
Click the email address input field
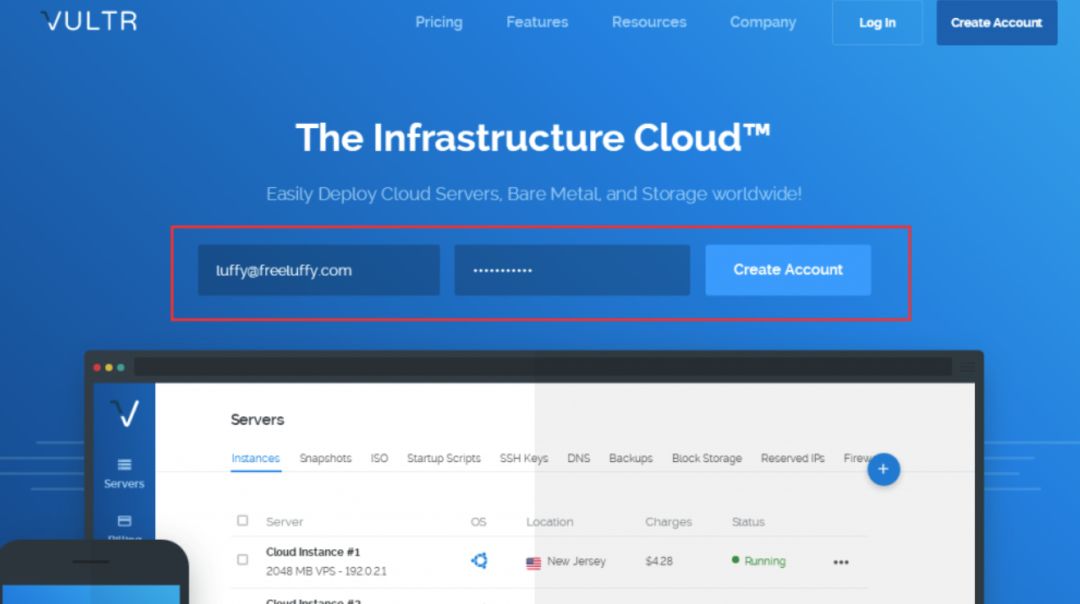pyautogui.click(x=318, y=270)
